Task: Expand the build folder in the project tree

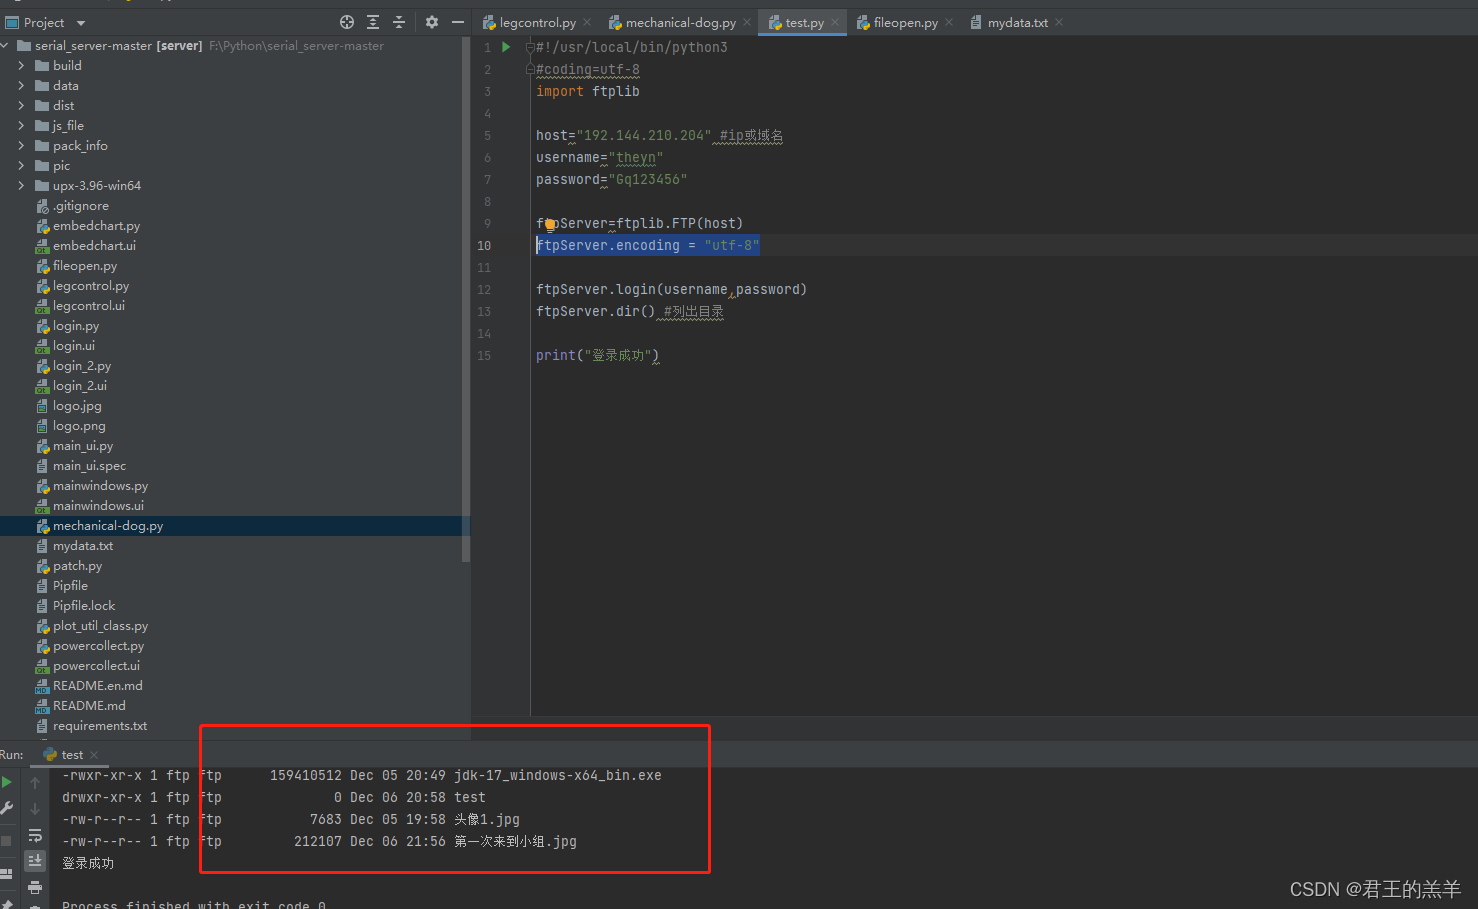Action: tap(22, 65)
